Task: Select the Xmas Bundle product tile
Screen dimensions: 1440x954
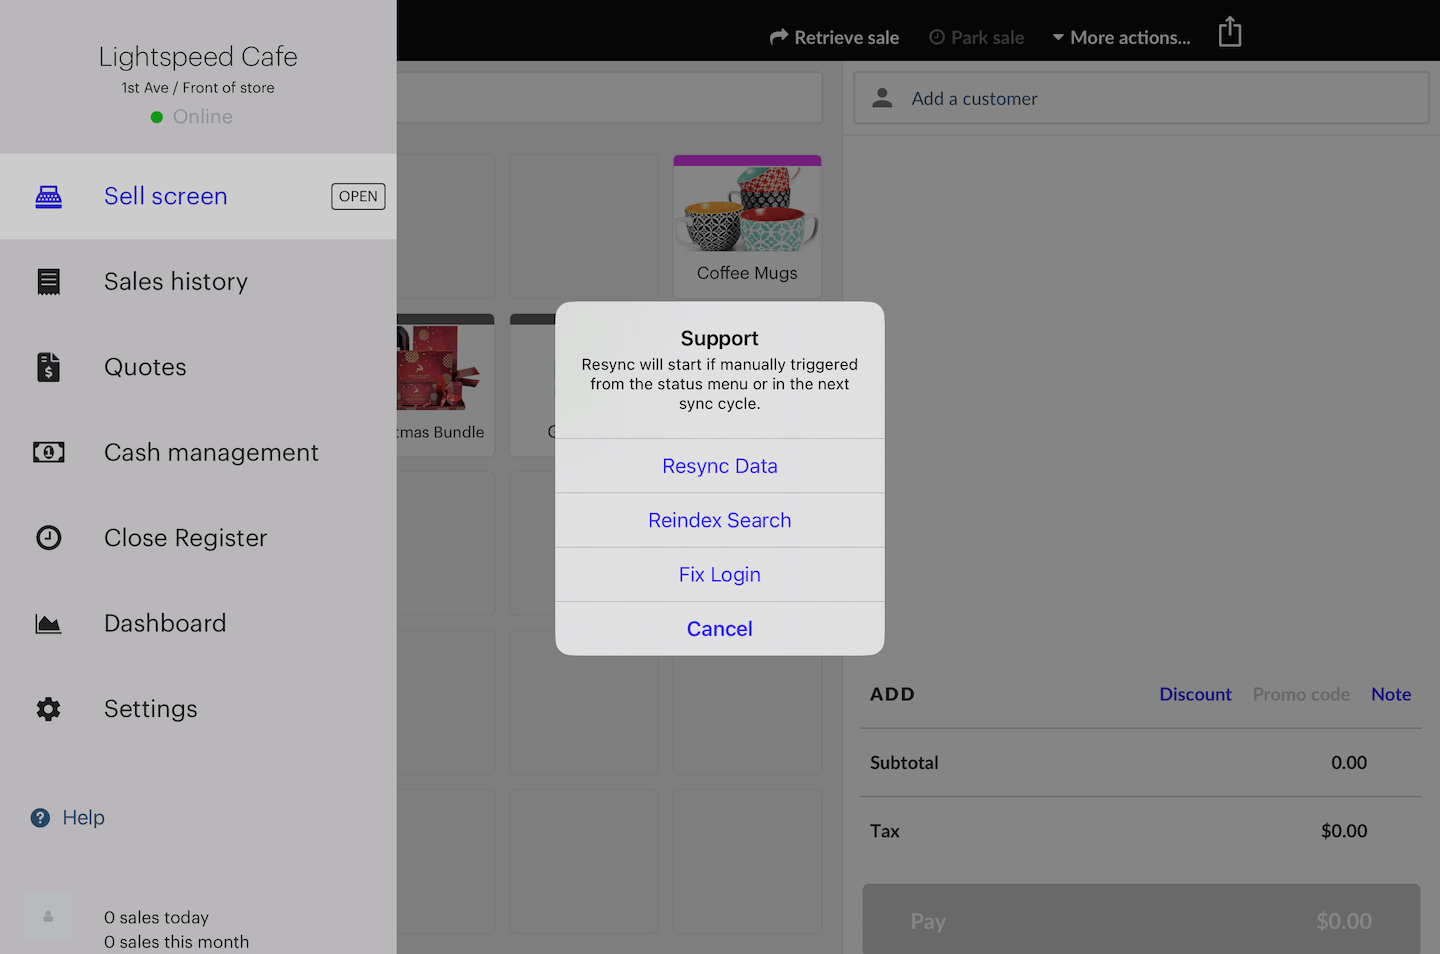Action: [445, 385]
